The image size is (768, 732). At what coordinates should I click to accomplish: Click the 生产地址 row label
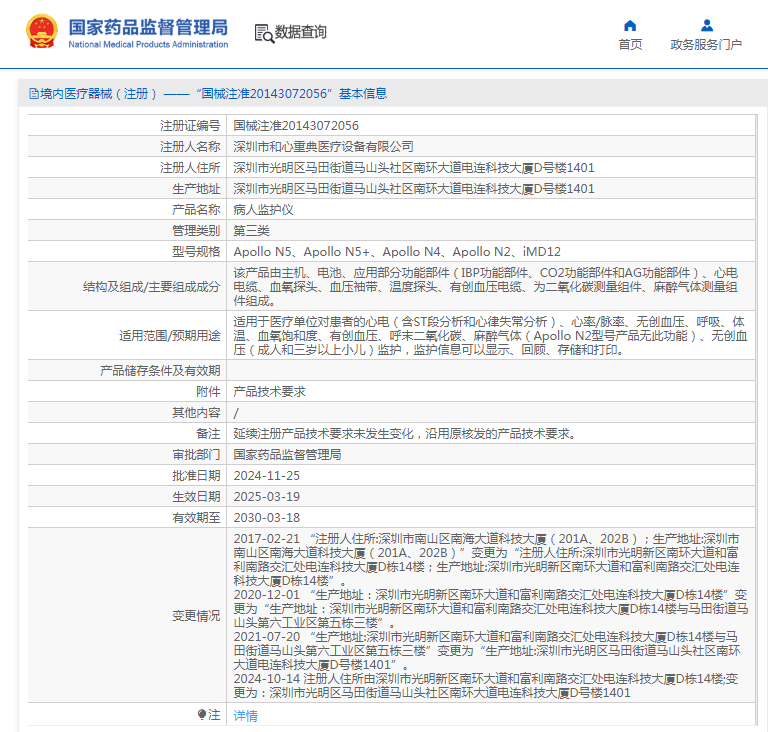coord(196,189)
